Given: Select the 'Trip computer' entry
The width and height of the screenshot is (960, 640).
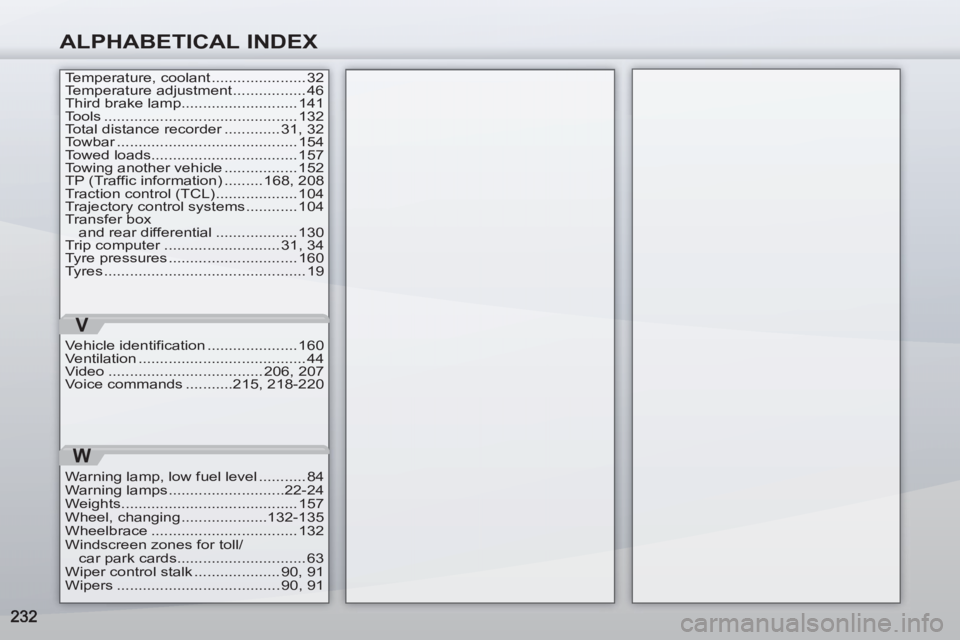Looking at the screenshot, I should click(x=194, y=246).
